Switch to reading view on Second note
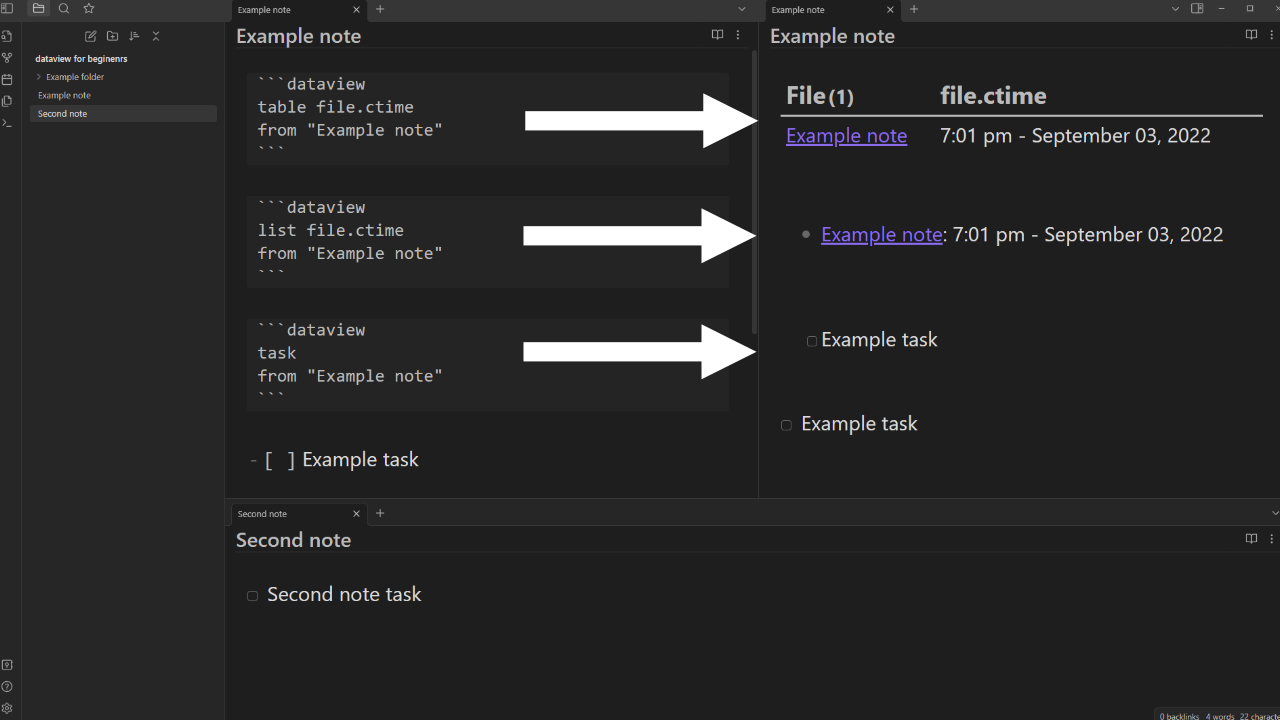Image resolution: width=1280 pixels, height=720 pixels. (1251, 539)
